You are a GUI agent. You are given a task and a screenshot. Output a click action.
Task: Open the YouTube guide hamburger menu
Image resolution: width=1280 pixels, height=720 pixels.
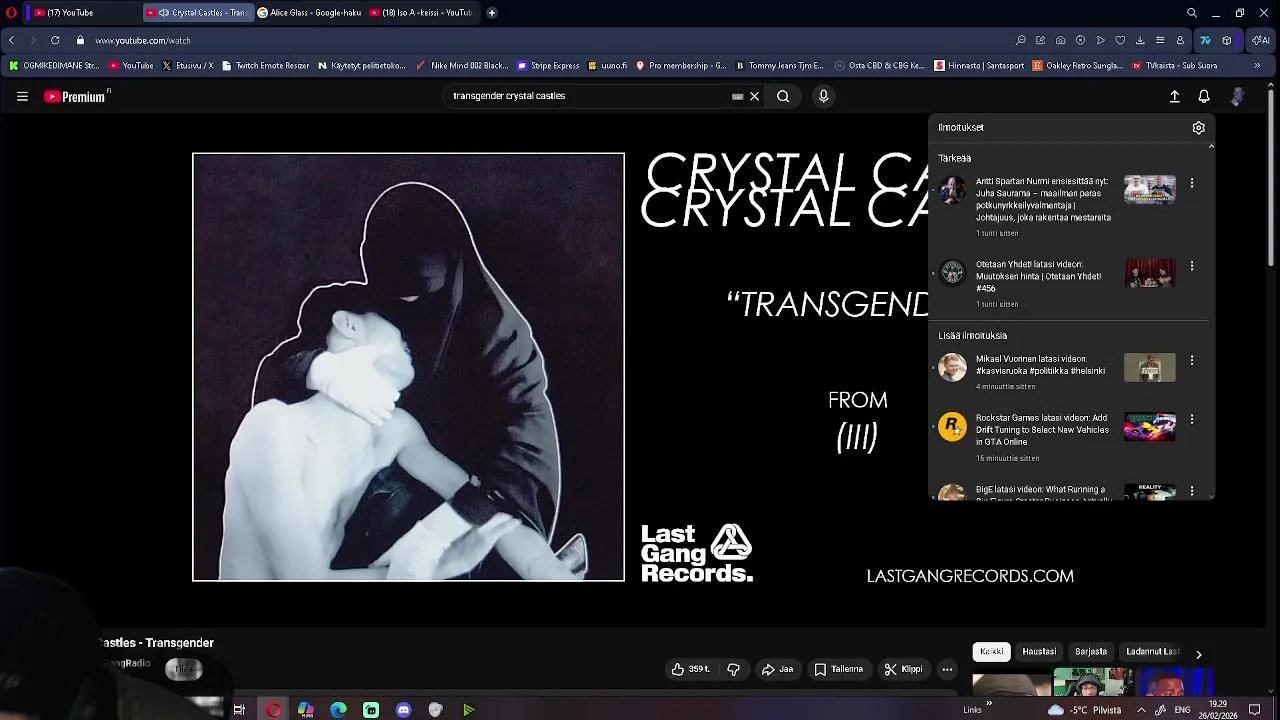[22, 97]
